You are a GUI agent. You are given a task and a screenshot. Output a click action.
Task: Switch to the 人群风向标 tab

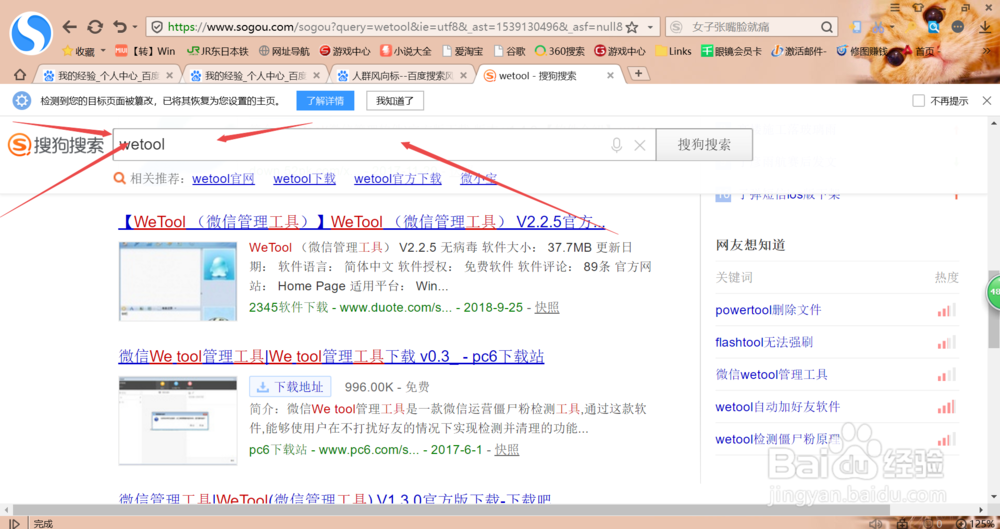coord(404,76)
